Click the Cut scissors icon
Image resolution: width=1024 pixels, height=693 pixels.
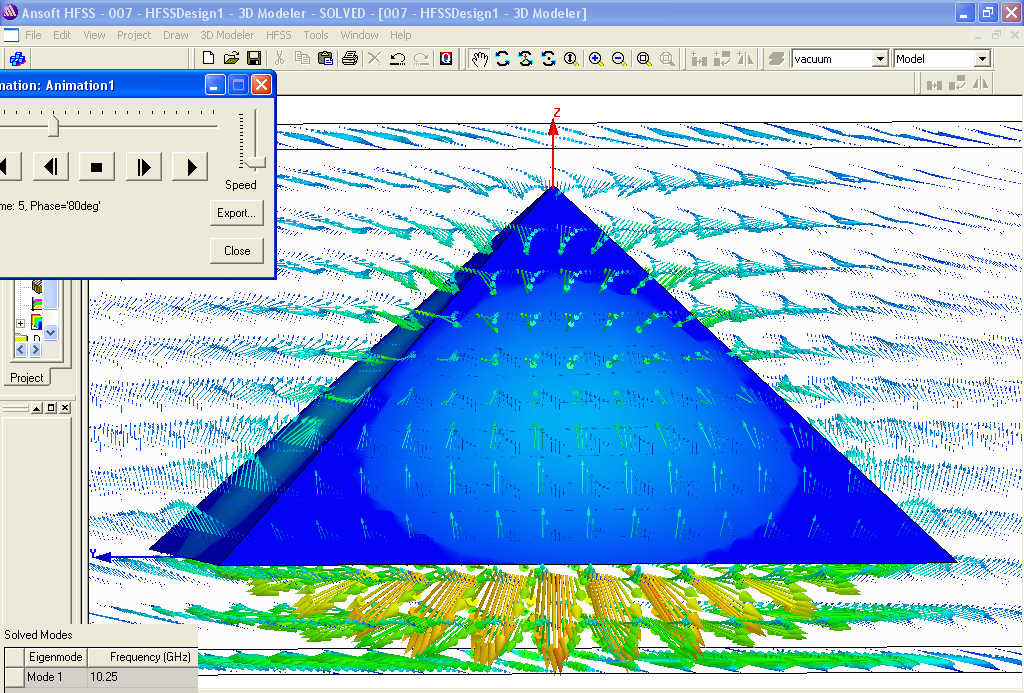280,58
